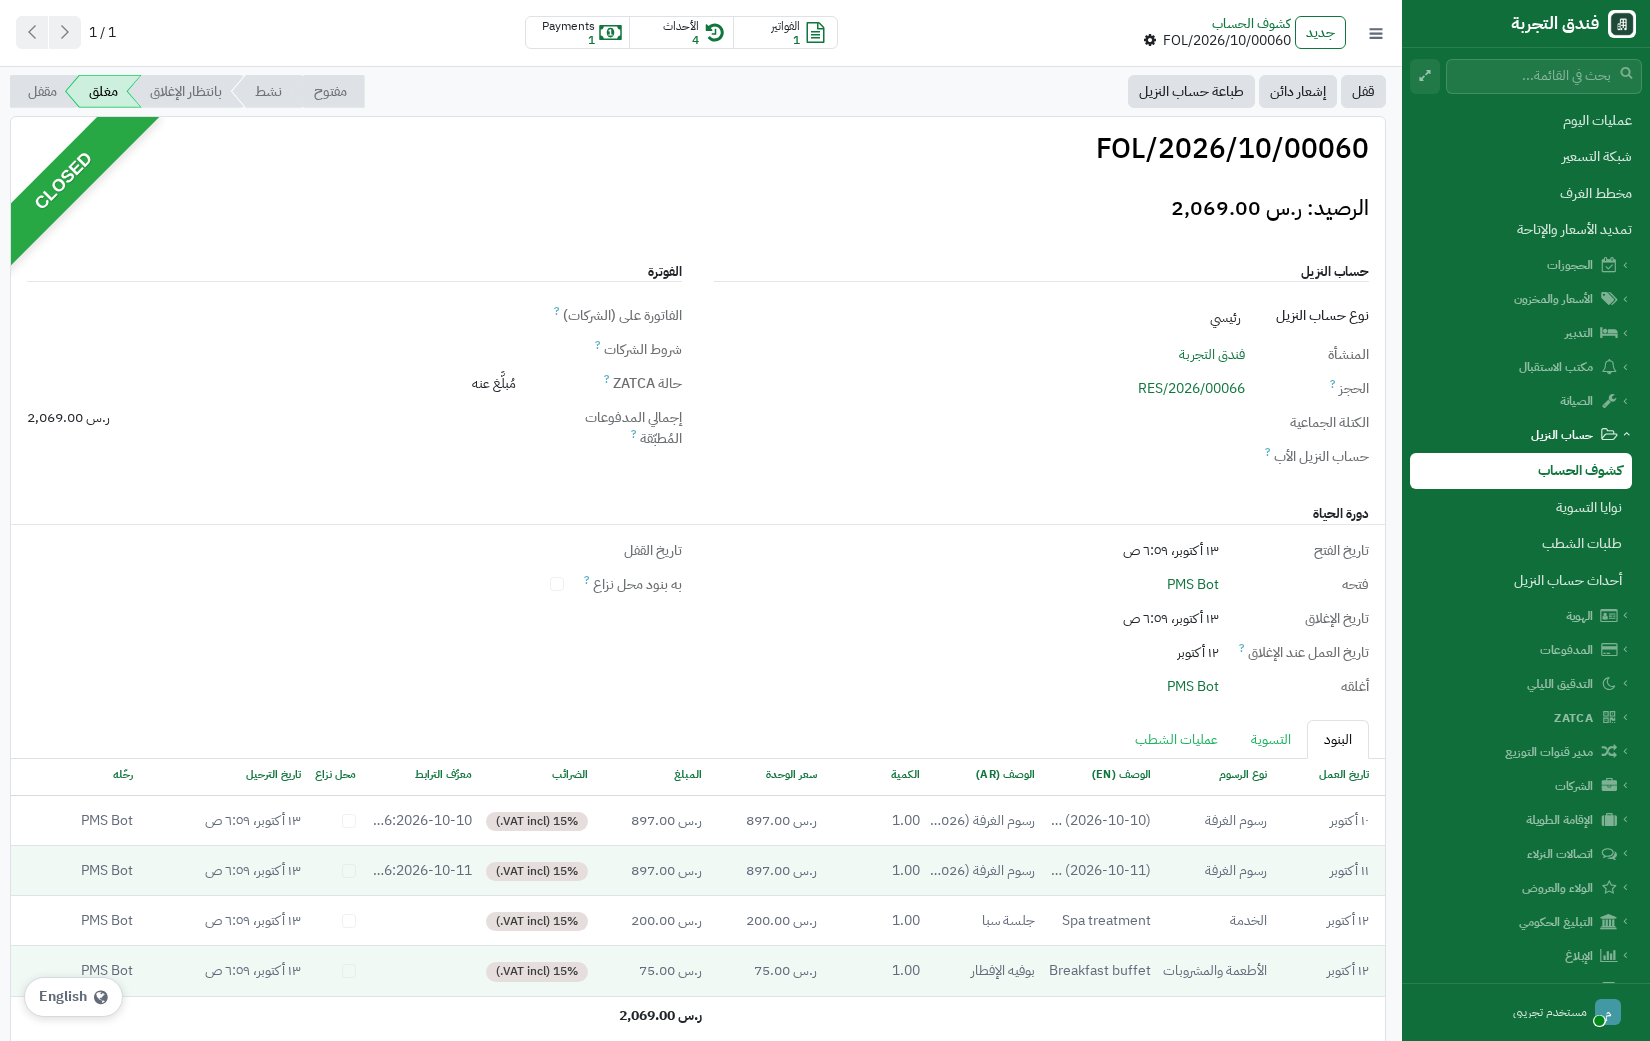The width and height of the screenshot is (1650, 1041).
Task: Click the expand sidebar arrows icon
Action: [x=1425, y=75]
